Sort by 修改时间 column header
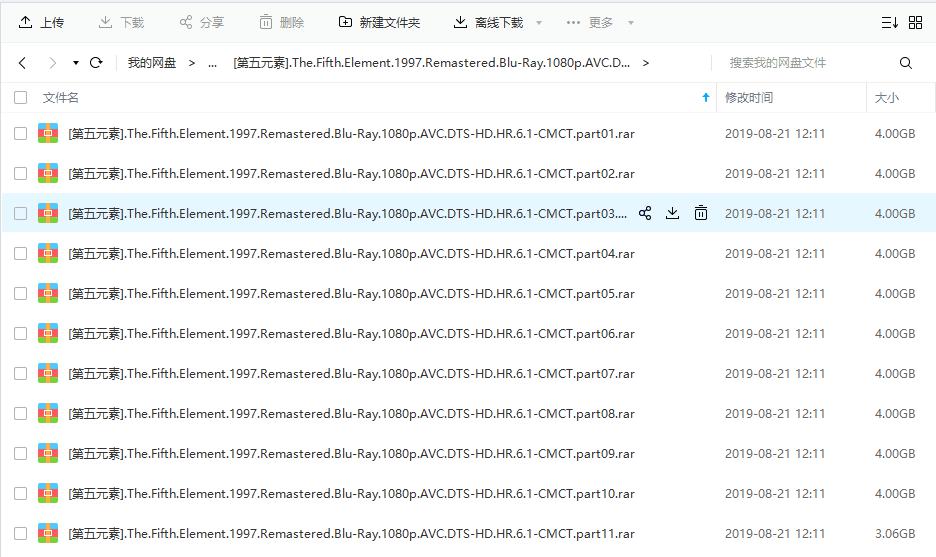 (x=749, y=97)
